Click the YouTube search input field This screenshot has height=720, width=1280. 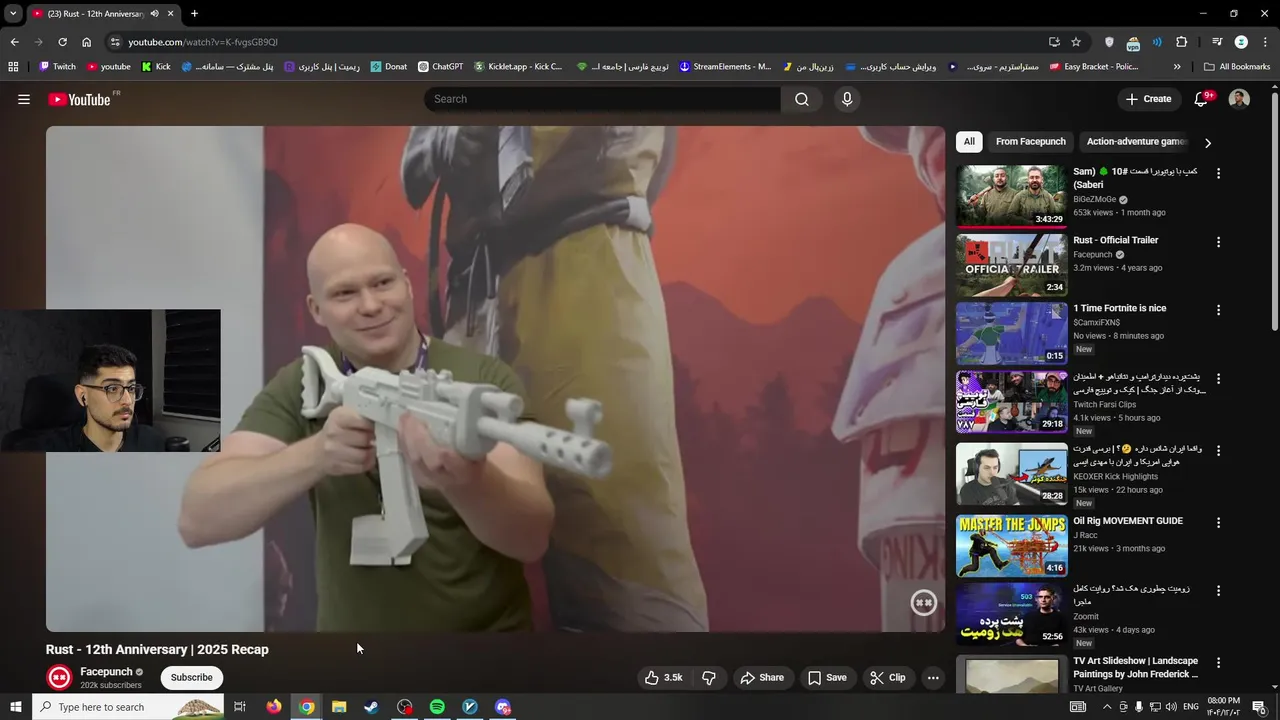[x=602, y=99]
